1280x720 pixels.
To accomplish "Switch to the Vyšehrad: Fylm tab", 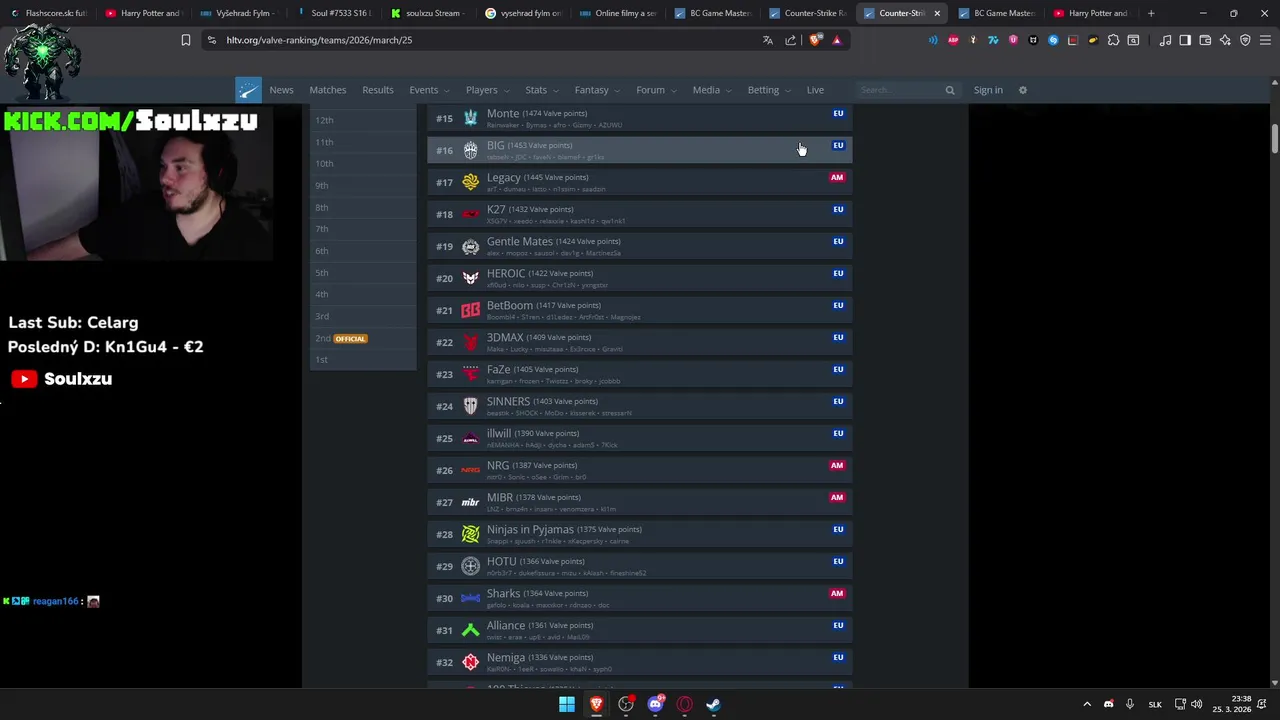I will (237, 13).
